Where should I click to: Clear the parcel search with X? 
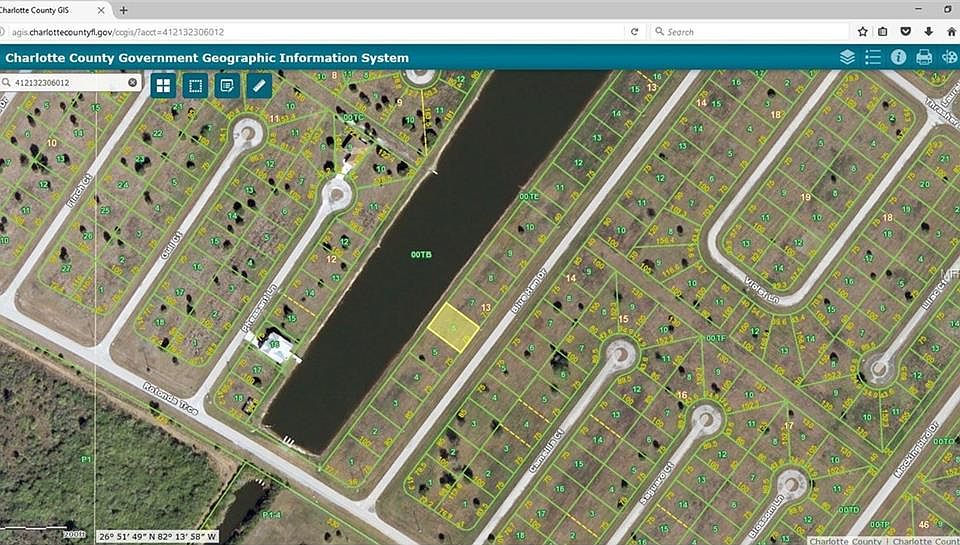pos(132,83)
